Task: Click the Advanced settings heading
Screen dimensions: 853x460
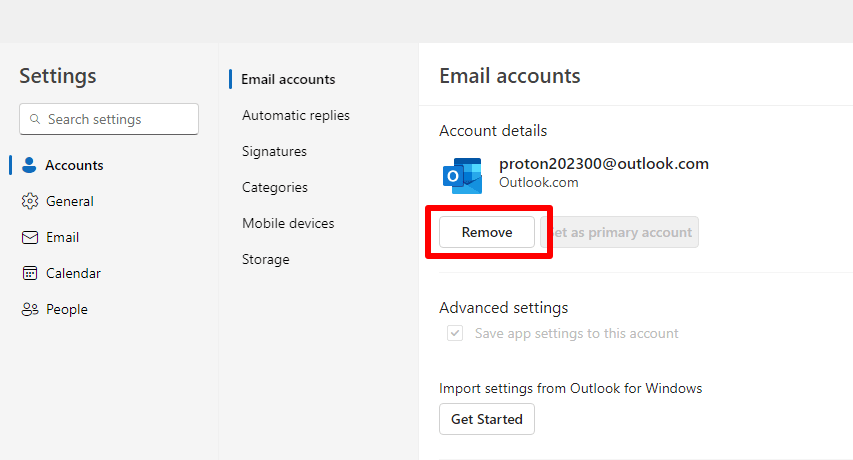Action: (x=503, y=308)
